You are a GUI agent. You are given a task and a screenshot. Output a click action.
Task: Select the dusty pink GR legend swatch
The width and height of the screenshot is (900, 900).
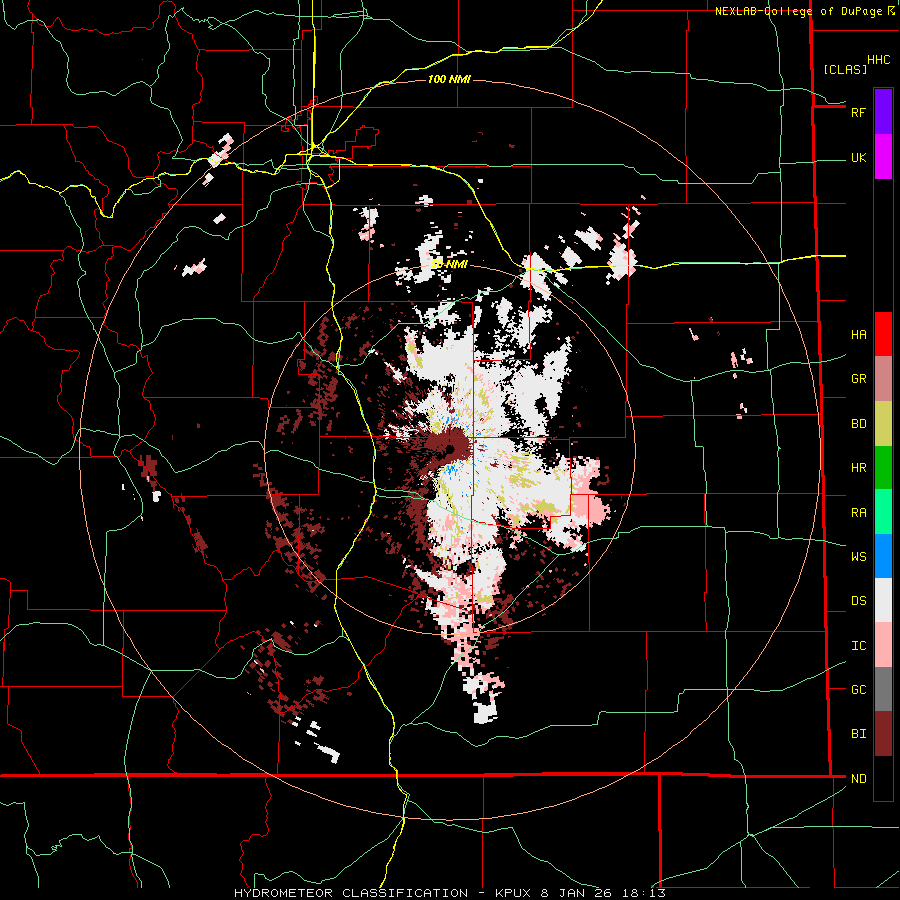click(883, 379)
